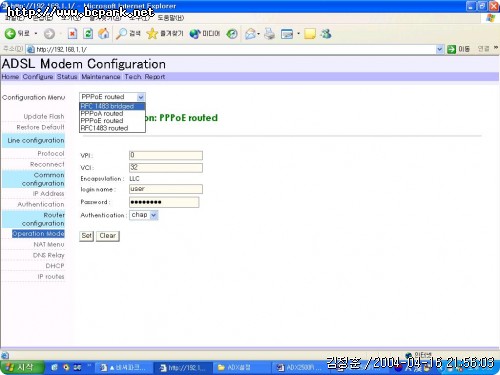Go to the Home page via the house icon
The width and height of the screenshot is (500, 375).
pos(104,33)
